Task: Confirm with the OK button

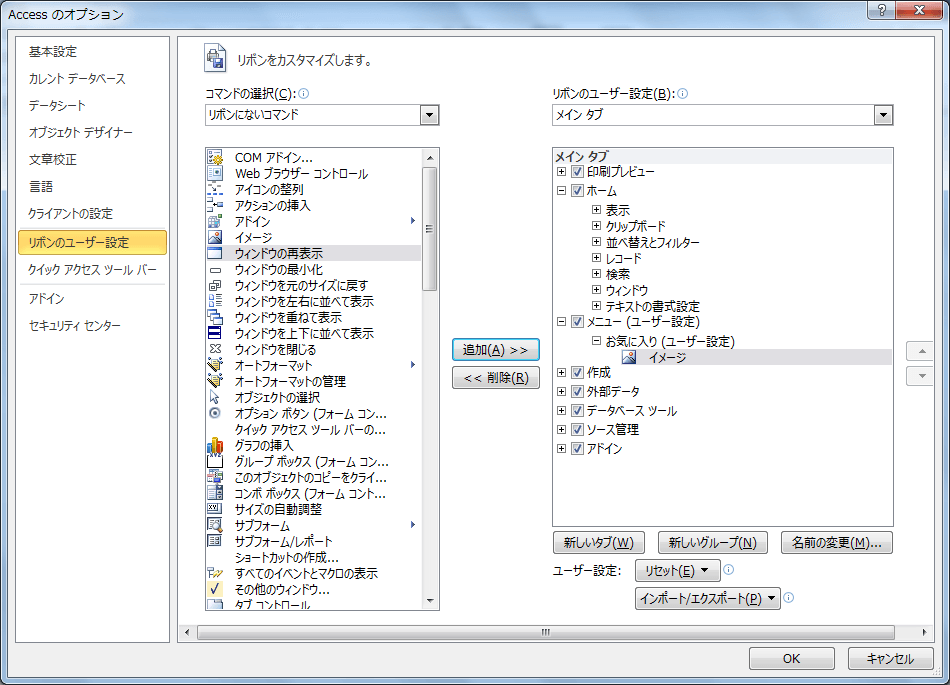Action: tap(791, 658)
